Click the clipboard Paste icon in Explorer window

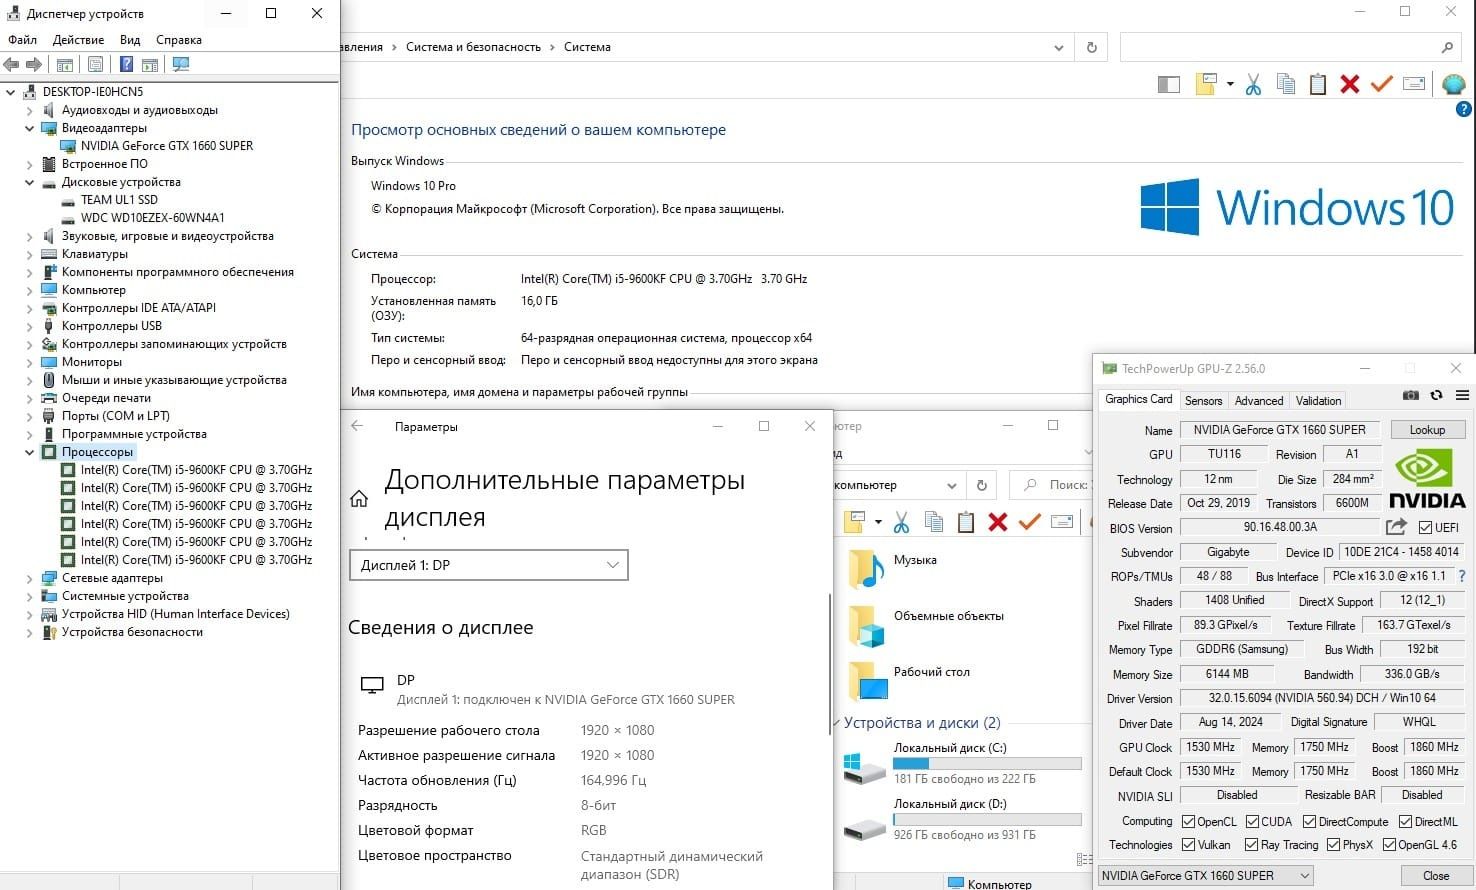click(966, 521)
